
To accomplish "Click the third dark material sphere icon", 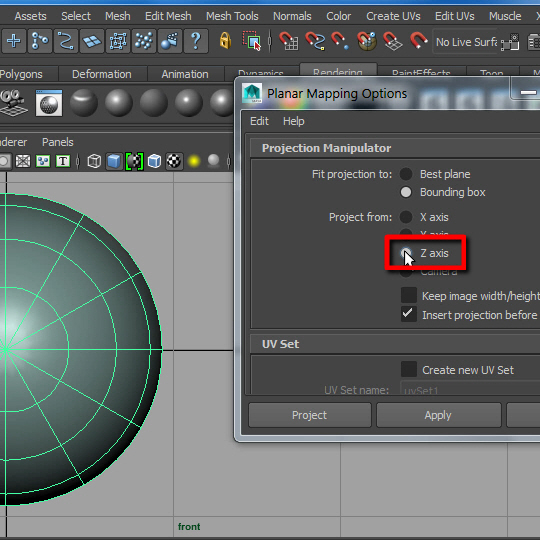I will tap(154, 103).
